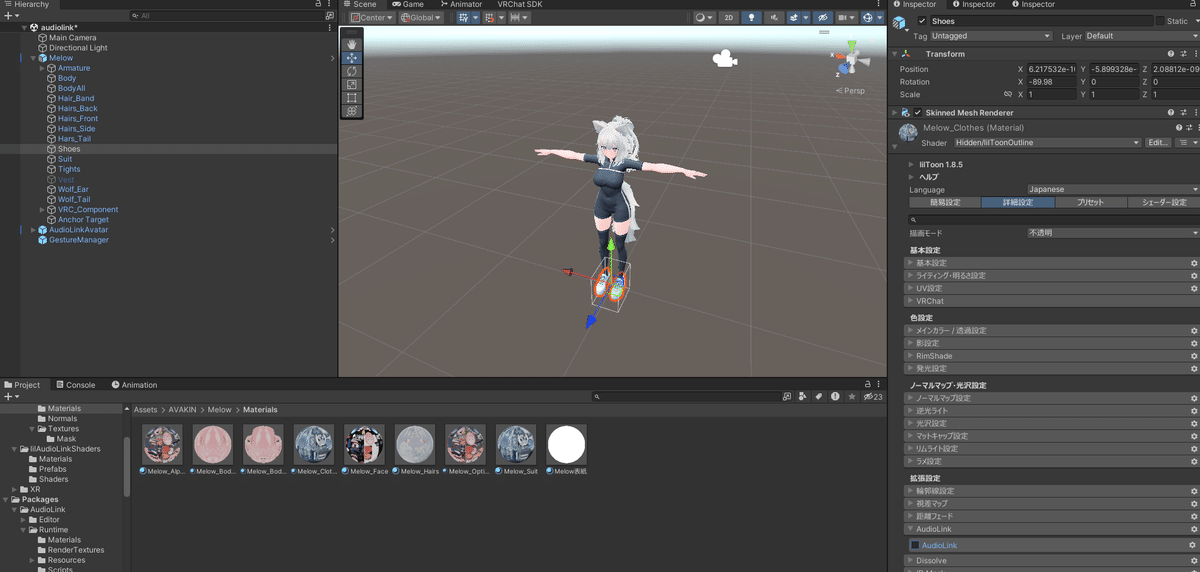The width and height of the screenshot is (1200, 572).
Task: Select the Scale tool
Action: tap(351, 85)
